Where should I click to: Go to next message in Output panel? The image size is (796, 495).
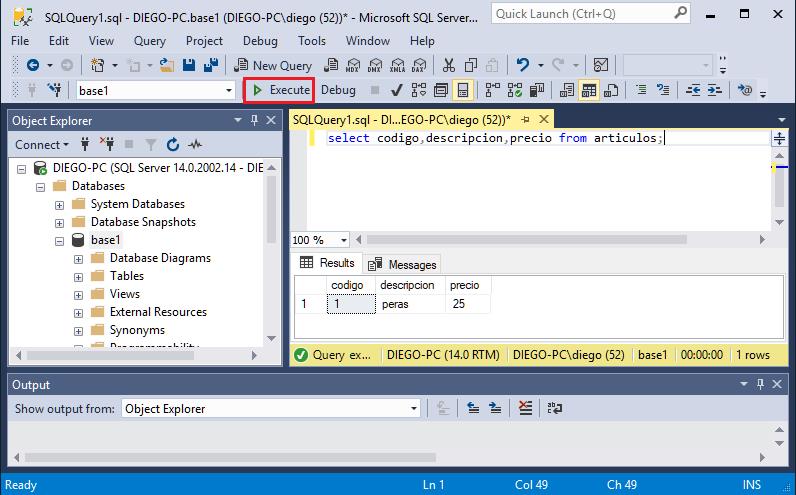coord(495,408)
